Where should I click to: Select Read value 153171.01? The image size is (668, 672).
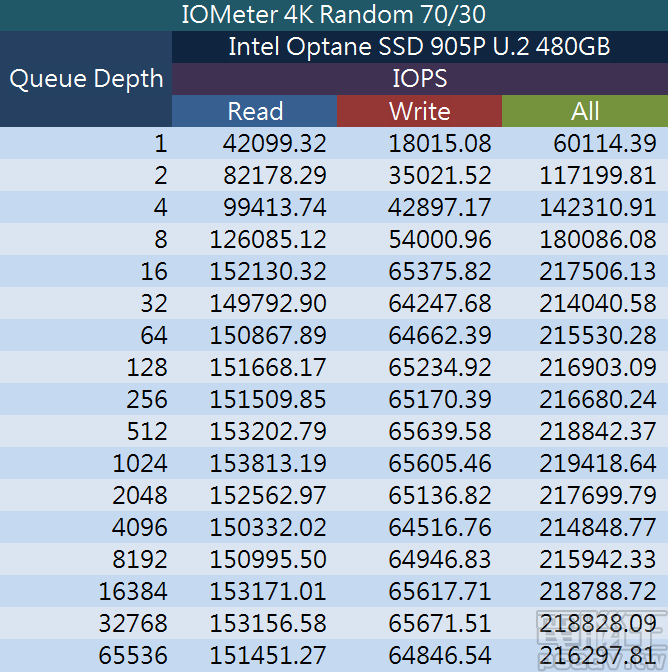point(268,592)
